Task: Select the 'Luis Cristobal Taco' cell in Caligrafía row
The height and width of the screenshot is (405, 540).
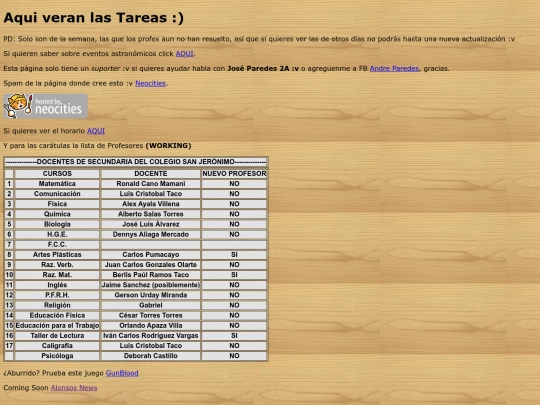Action: click(150, 346)
